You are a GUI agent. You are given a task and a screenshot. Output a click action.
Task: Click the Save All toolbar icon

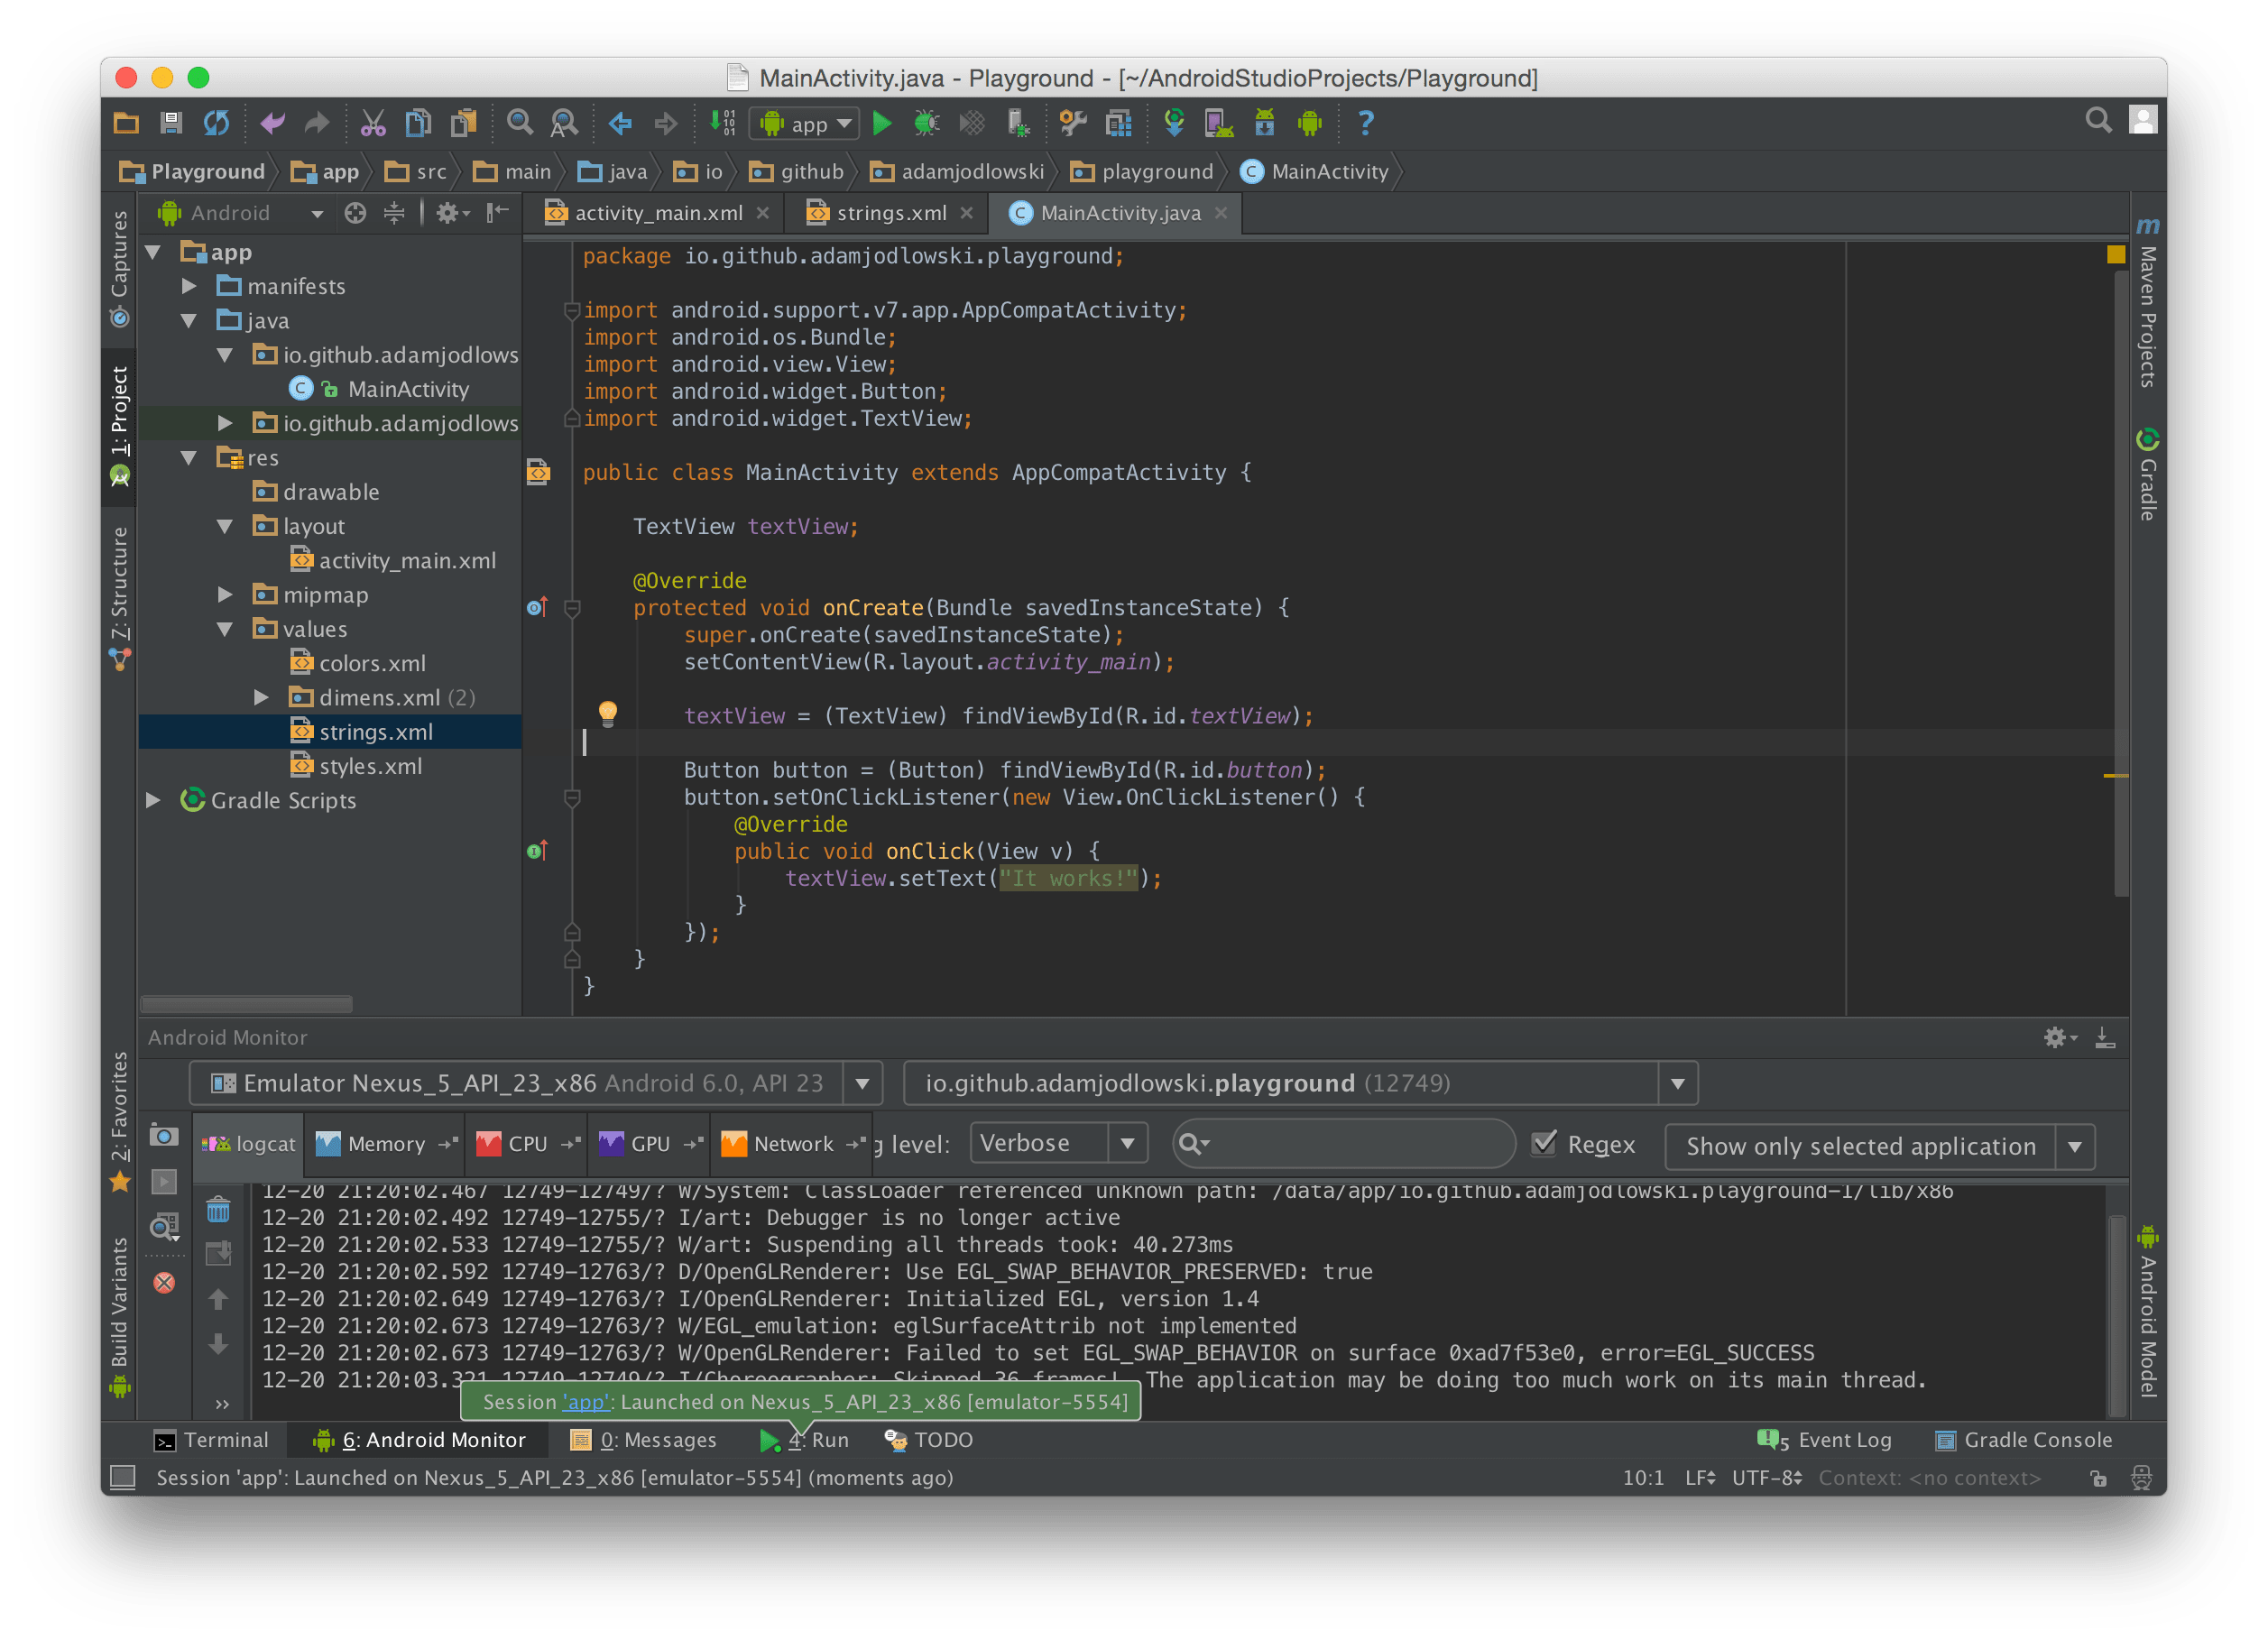click(x=171, y=123)
